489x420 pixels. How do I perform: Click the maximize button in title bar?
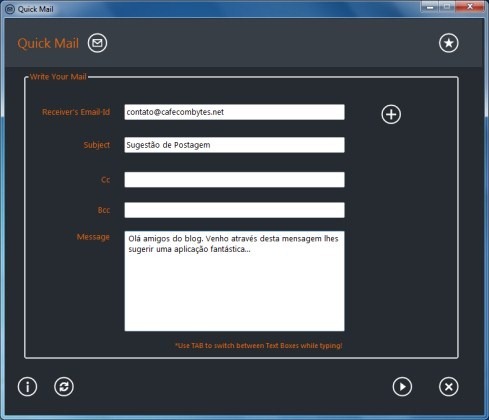click(x=447, y=7)
